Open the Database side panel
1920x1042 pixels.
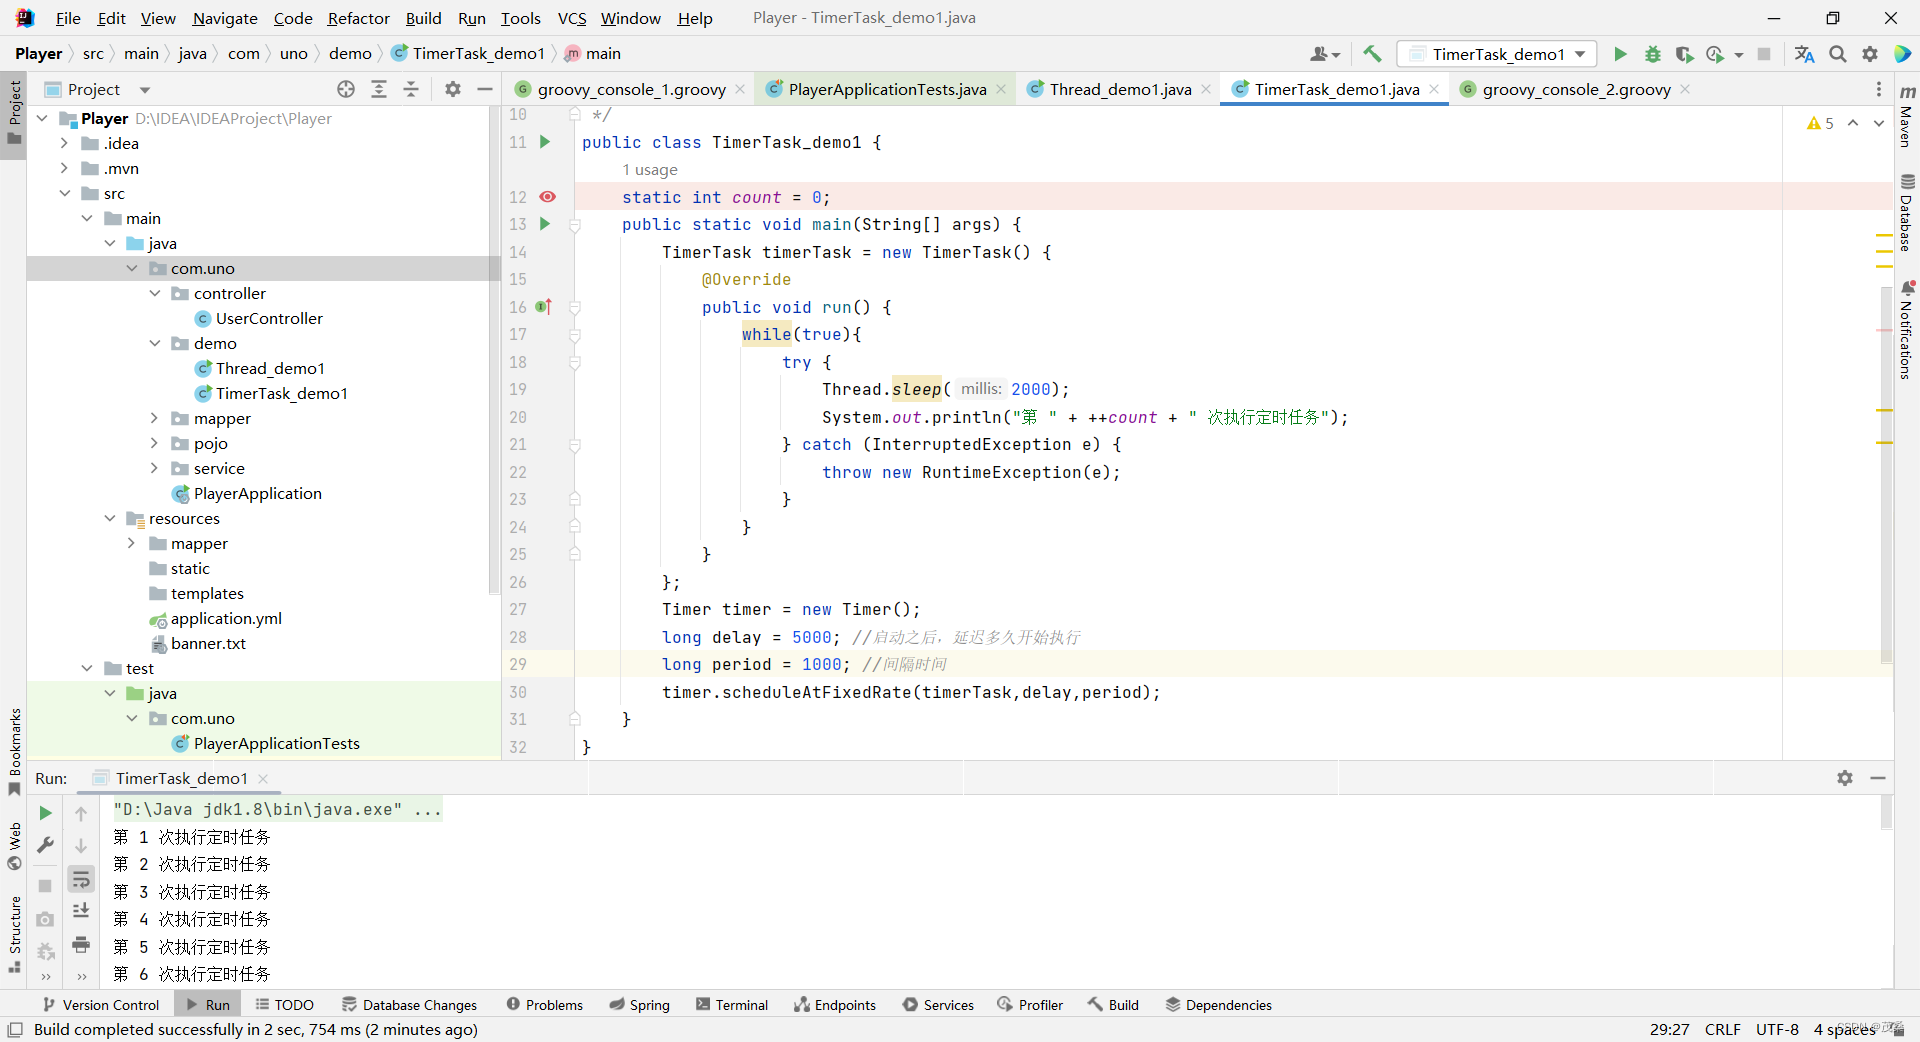(1906, 212)
